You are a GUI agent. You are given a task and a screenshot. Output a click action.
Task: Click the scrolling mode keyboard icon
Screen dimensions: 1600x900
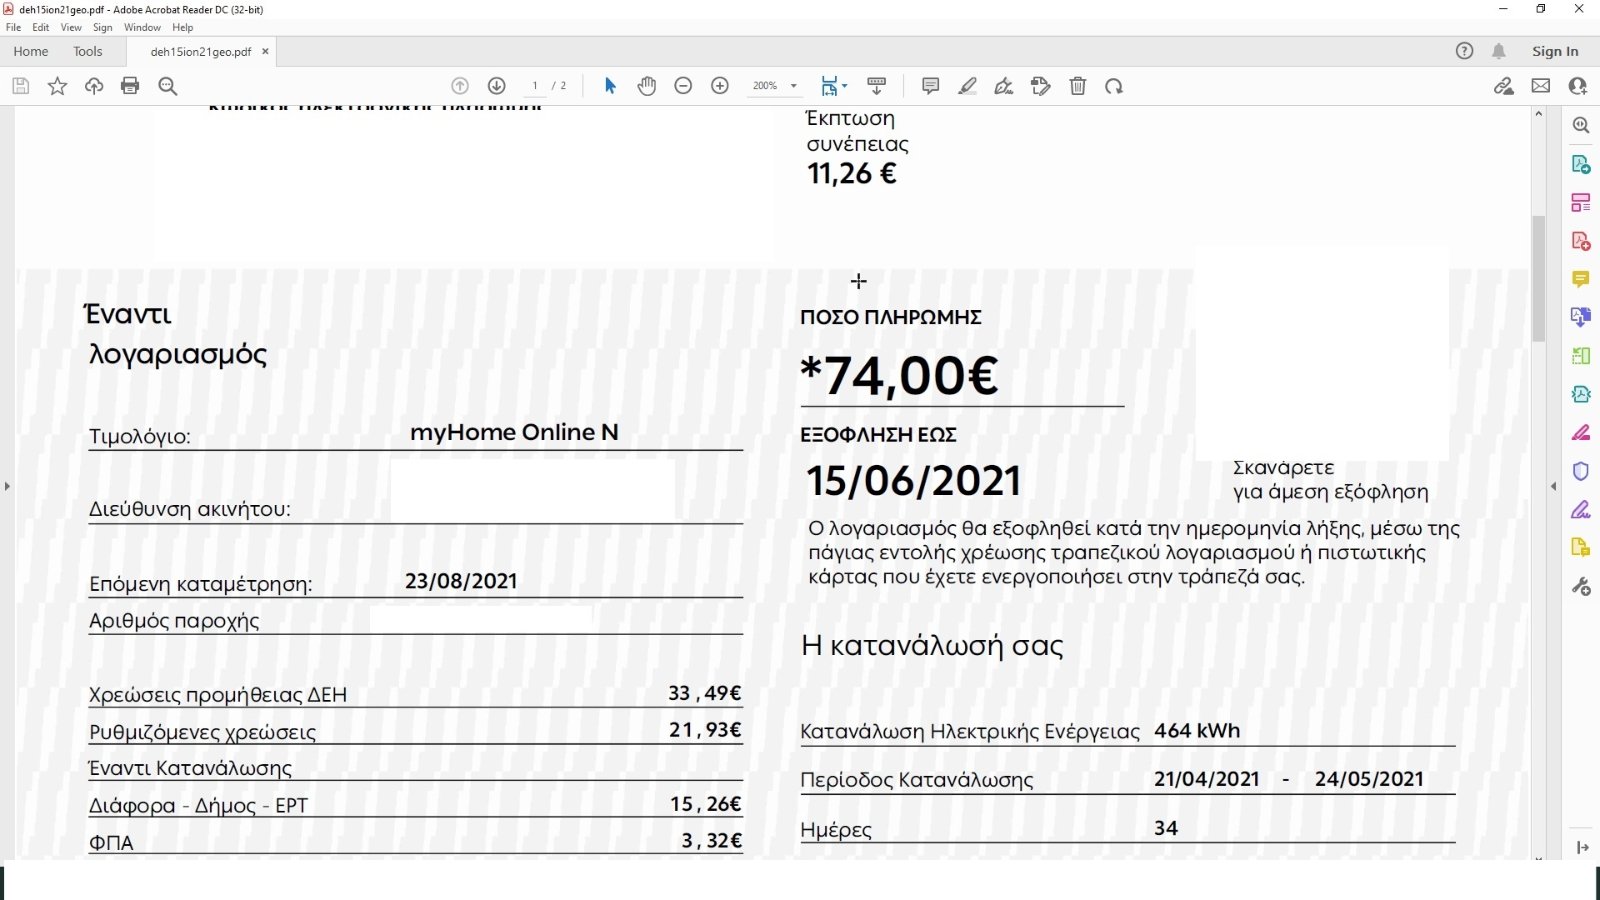click(877, 86)
